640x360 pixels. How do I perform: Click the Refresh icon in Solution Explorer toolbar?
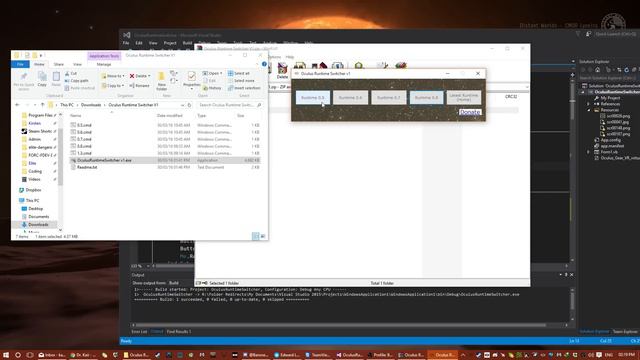[627, 70]
